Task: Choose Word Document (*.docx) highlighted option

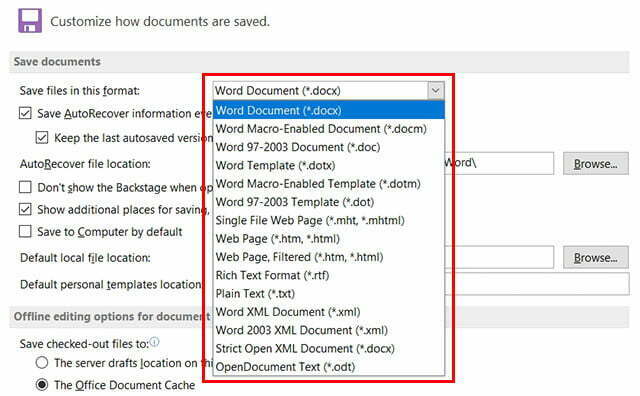Action: (329, 110)
